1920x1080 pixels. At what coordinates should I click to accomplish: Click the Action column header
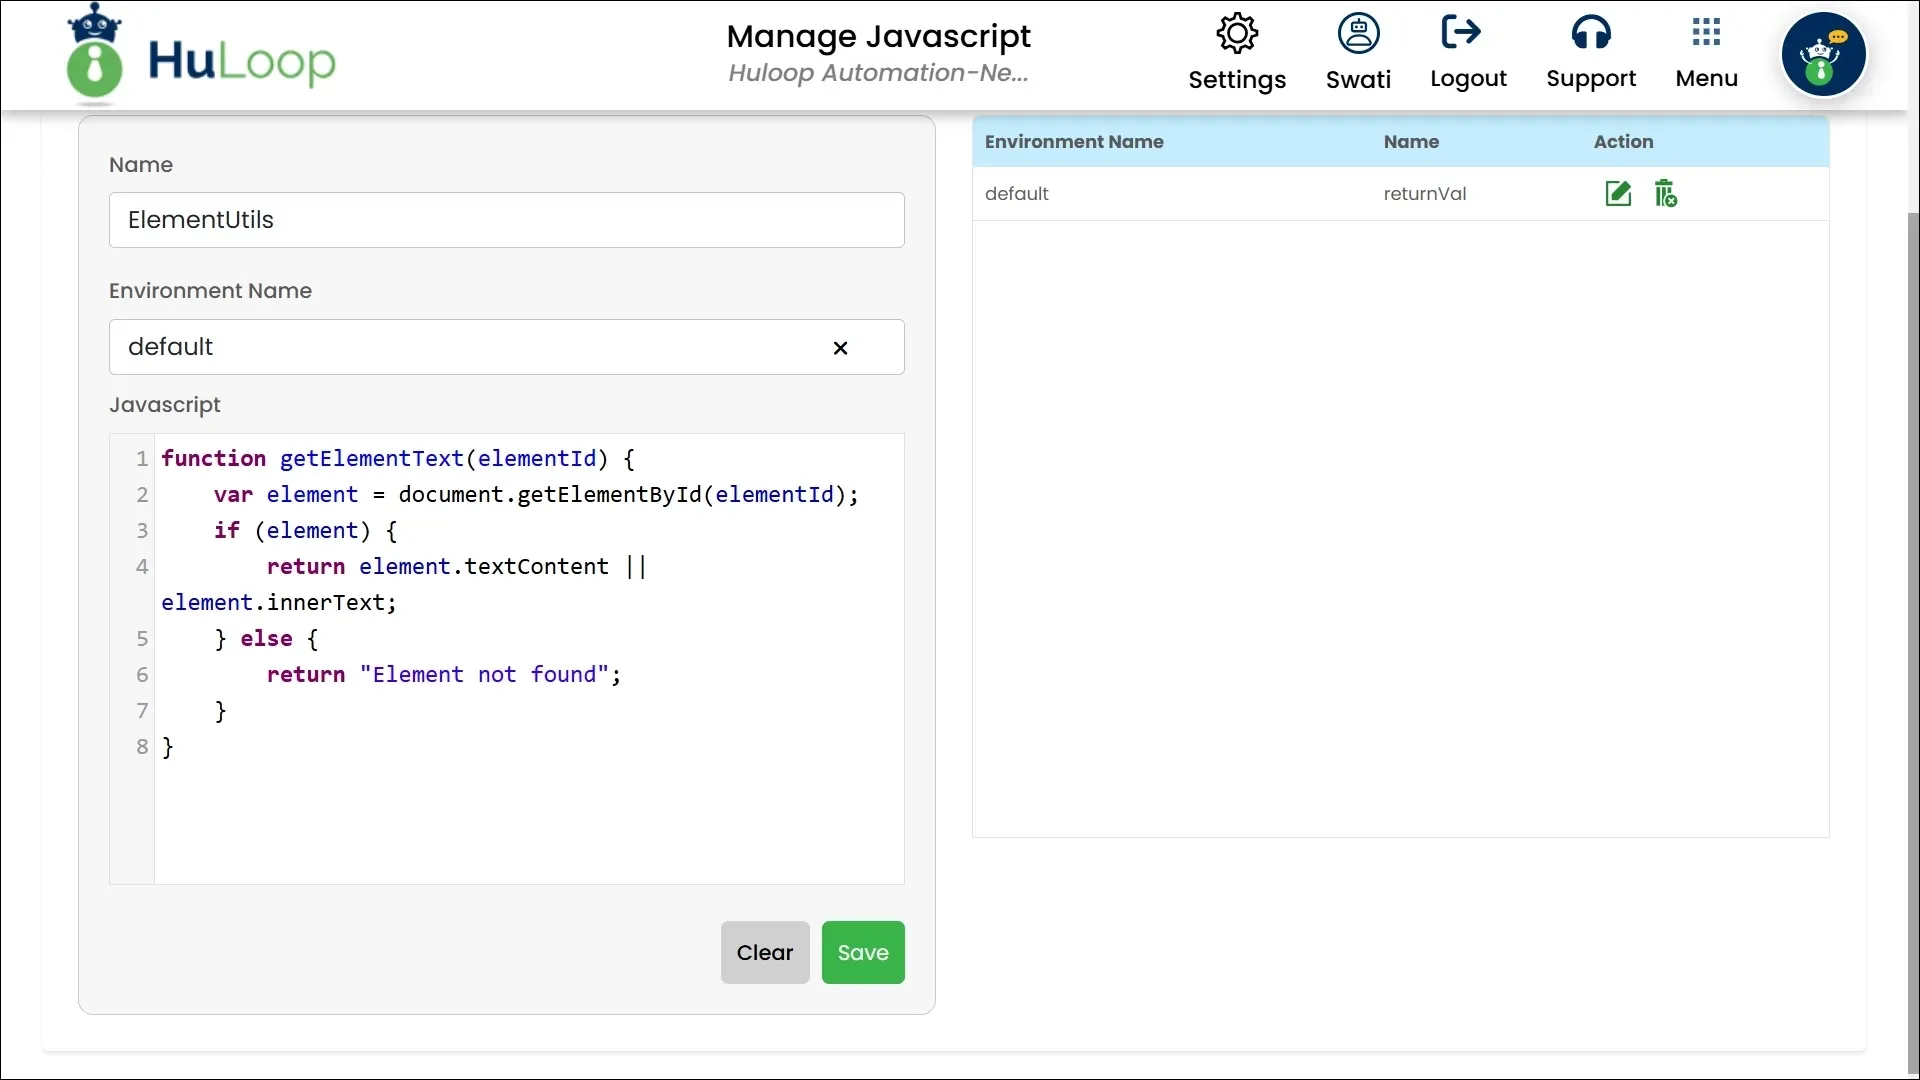pyautogui.click(x=1623, y=142)
